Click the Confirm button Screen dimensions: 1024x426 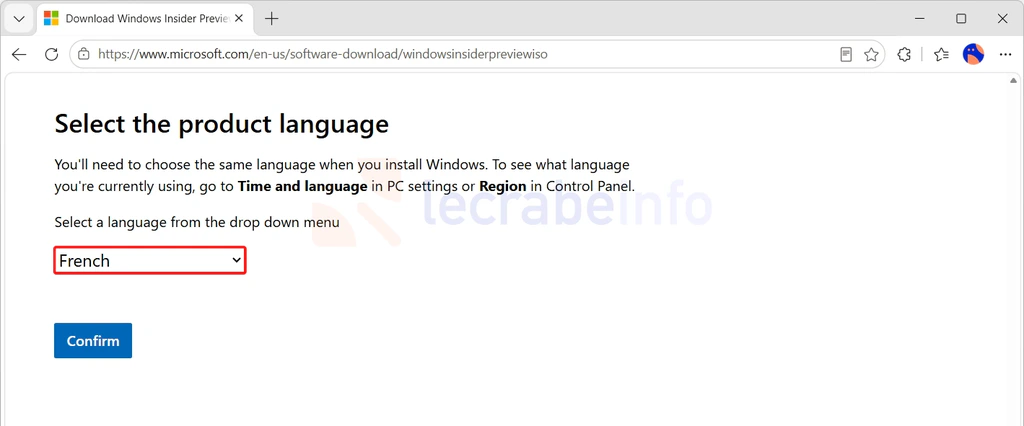click(x=93, y=340)
